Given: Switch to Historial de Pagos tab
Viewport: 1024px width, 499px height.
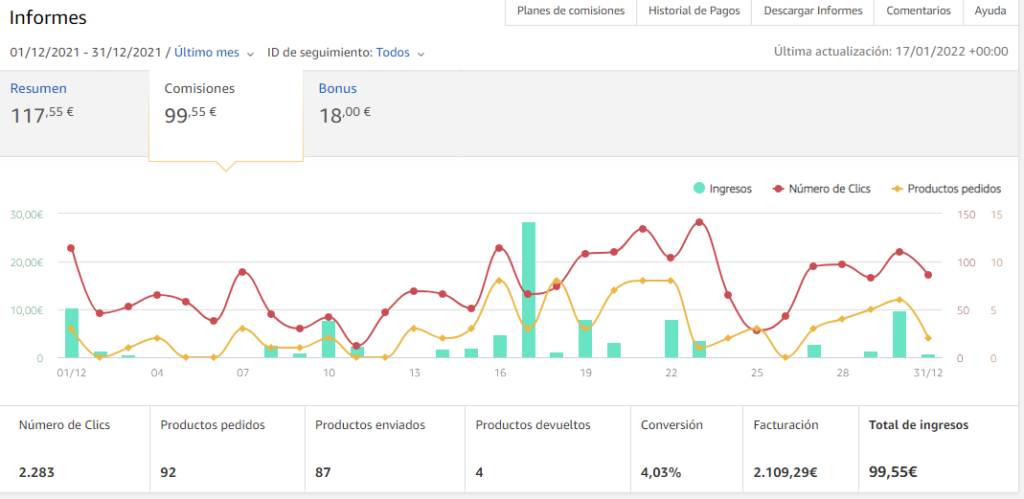Looking at the screenshot, I should pyautogui.click(x=693, y=11).
